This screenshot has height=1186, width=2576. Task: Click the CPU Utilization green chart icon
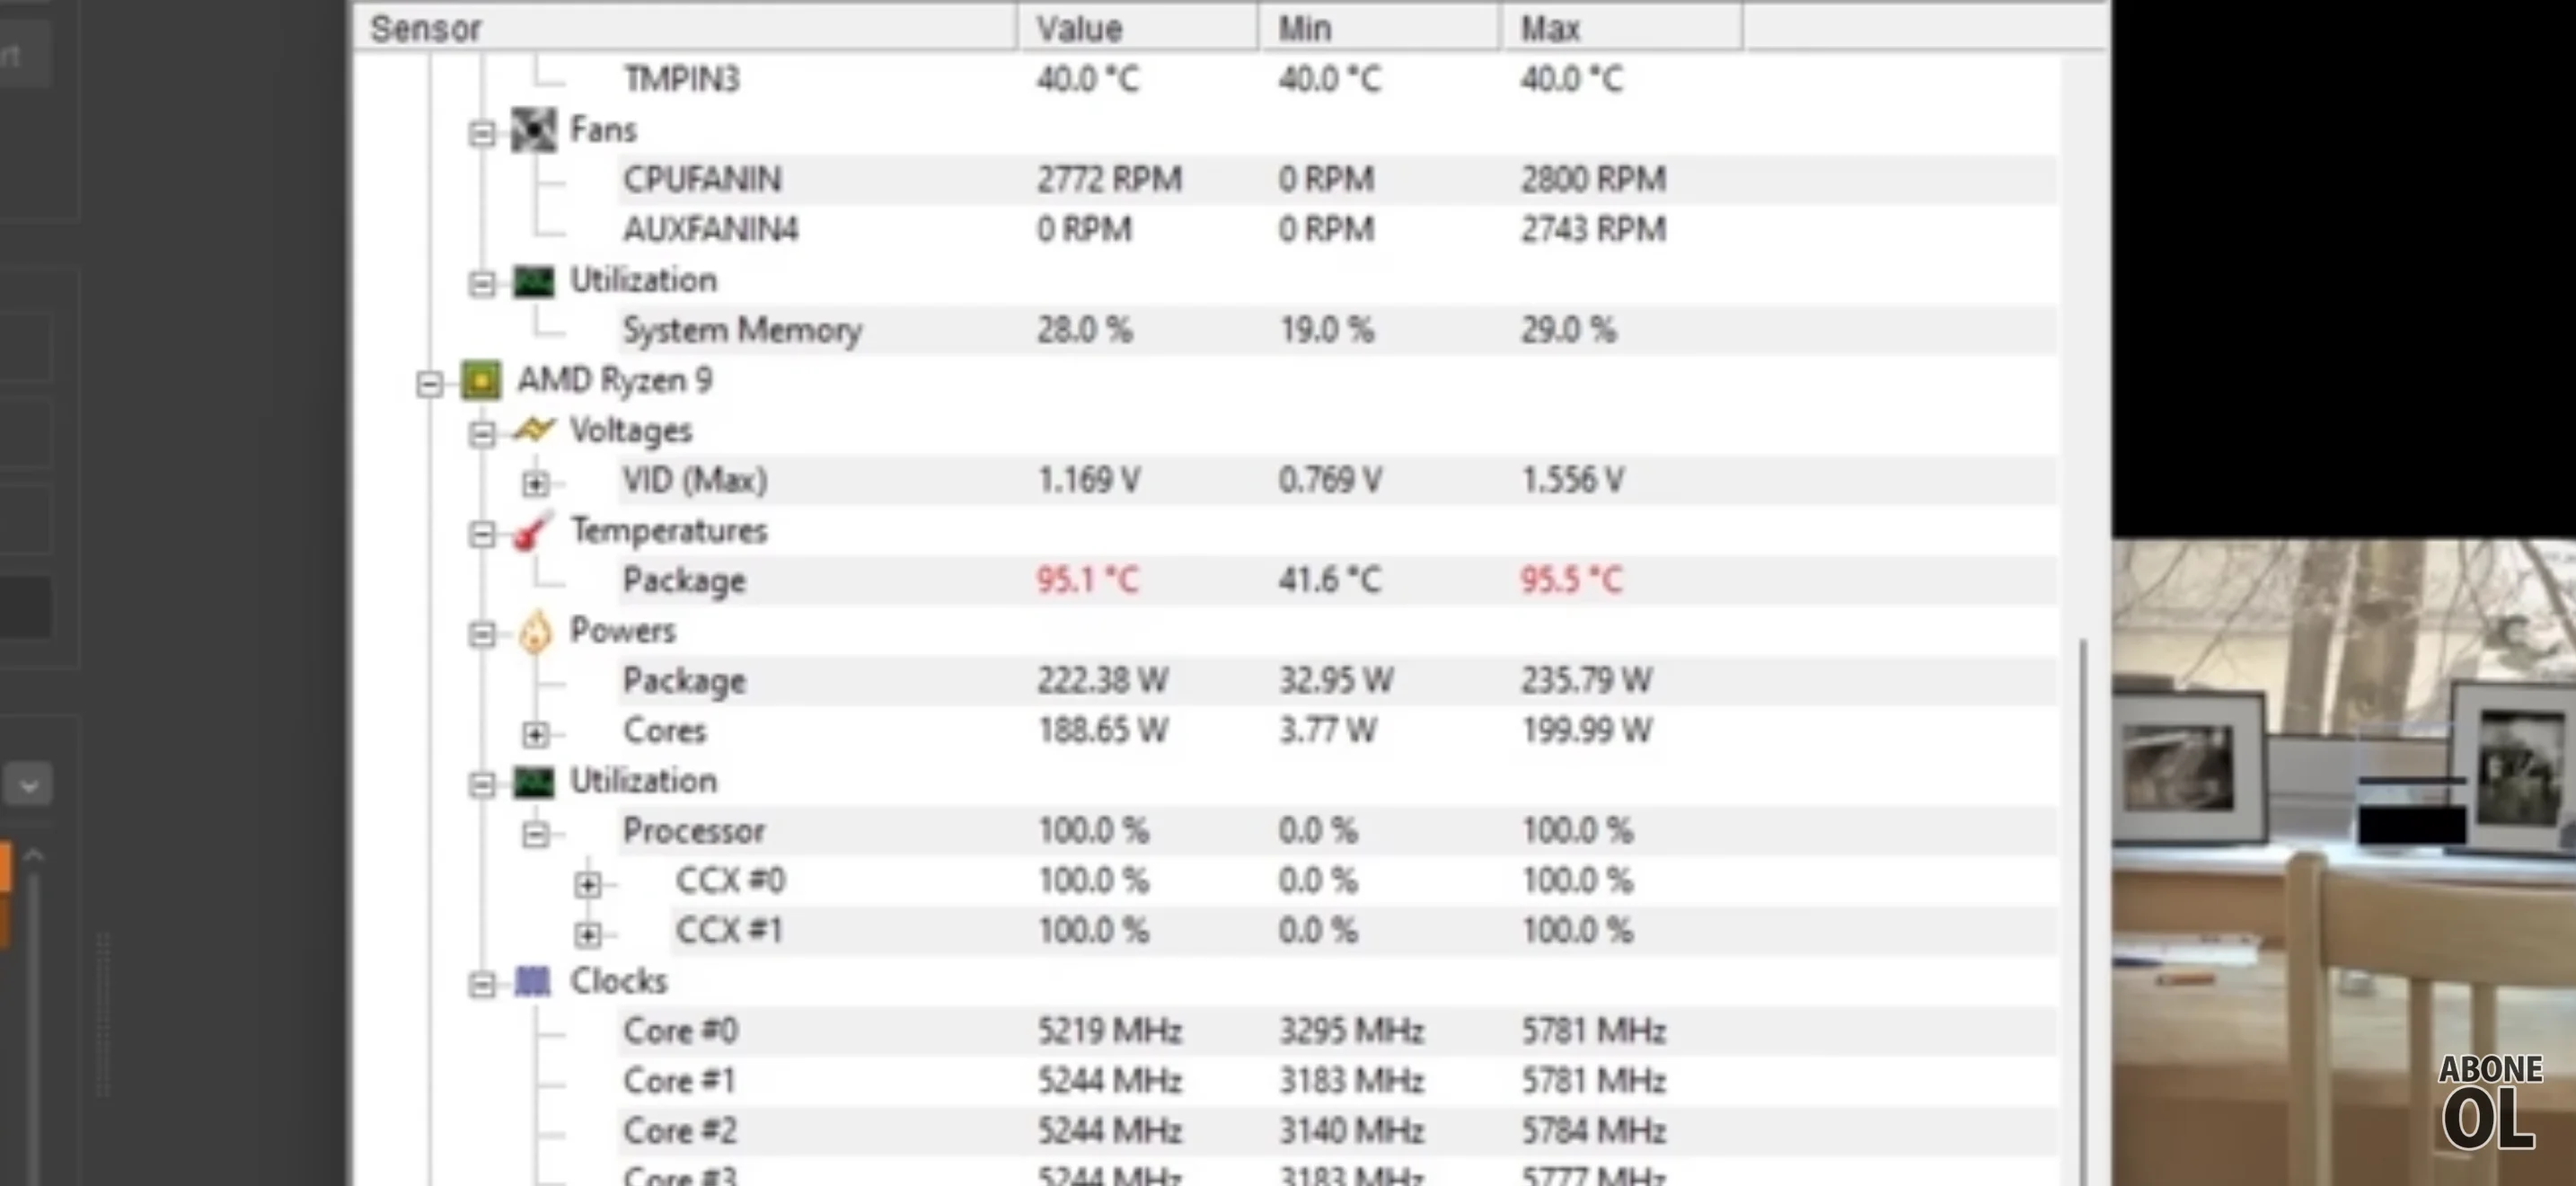[x=533, y=782]
